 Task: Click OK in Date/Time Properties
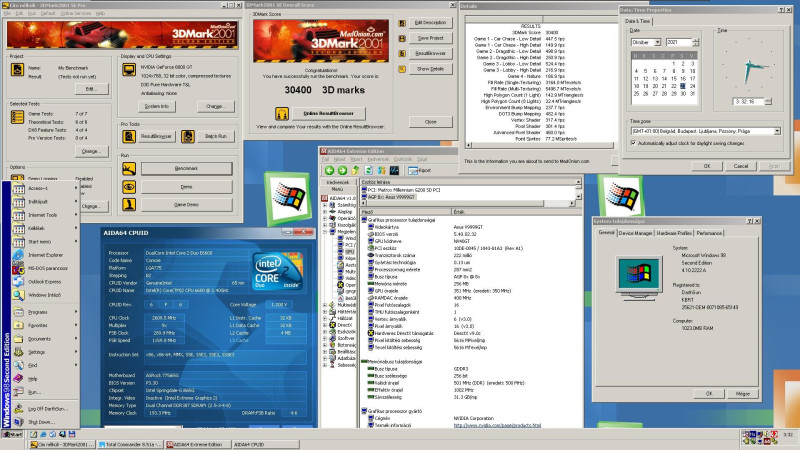pos(707,166)
